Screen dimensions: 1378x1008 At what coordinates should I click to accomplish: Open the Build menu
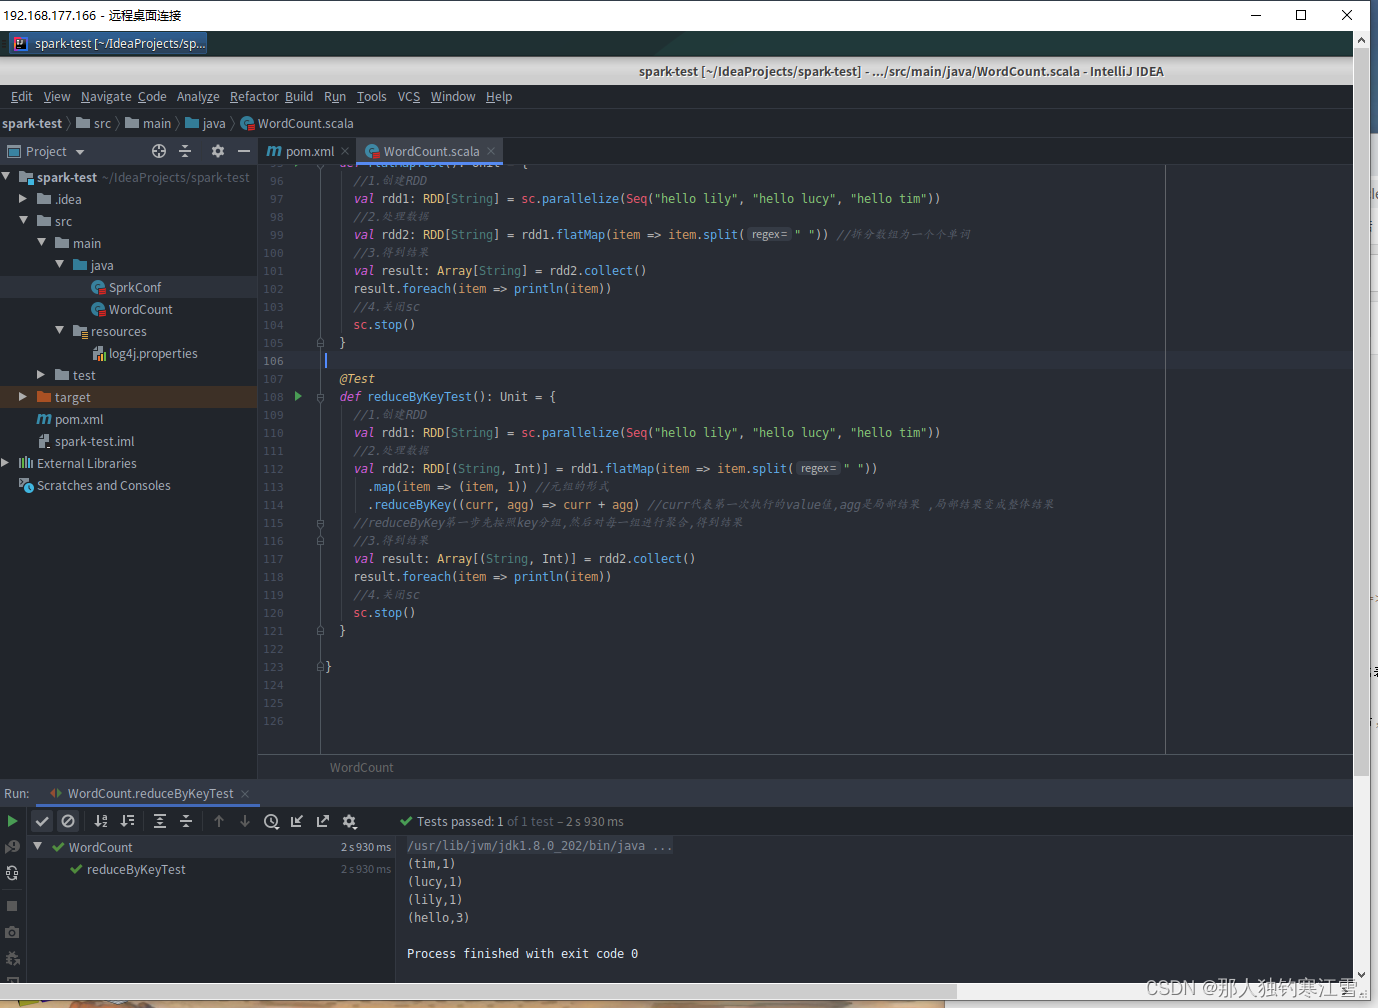299,97
